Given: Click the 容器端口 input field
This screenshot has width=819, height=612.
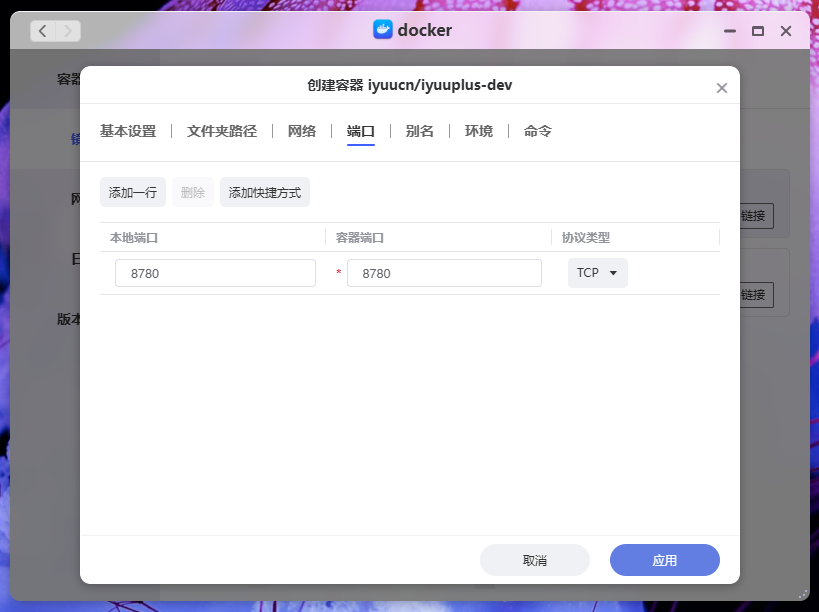Looking at the screenshot, I should pyautogui.click(x=444, y=273).
